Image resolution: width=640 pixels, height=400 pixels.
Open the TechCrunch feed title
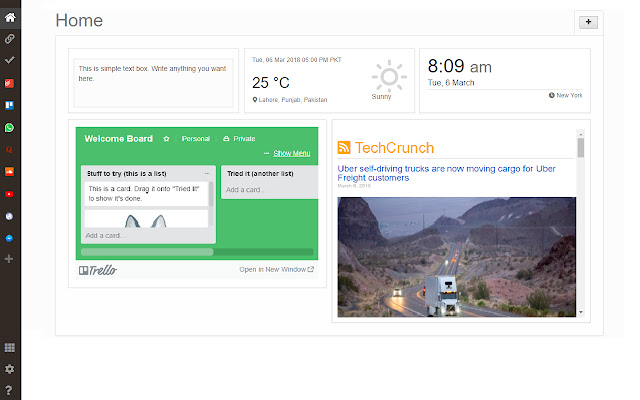pos(394,148)
